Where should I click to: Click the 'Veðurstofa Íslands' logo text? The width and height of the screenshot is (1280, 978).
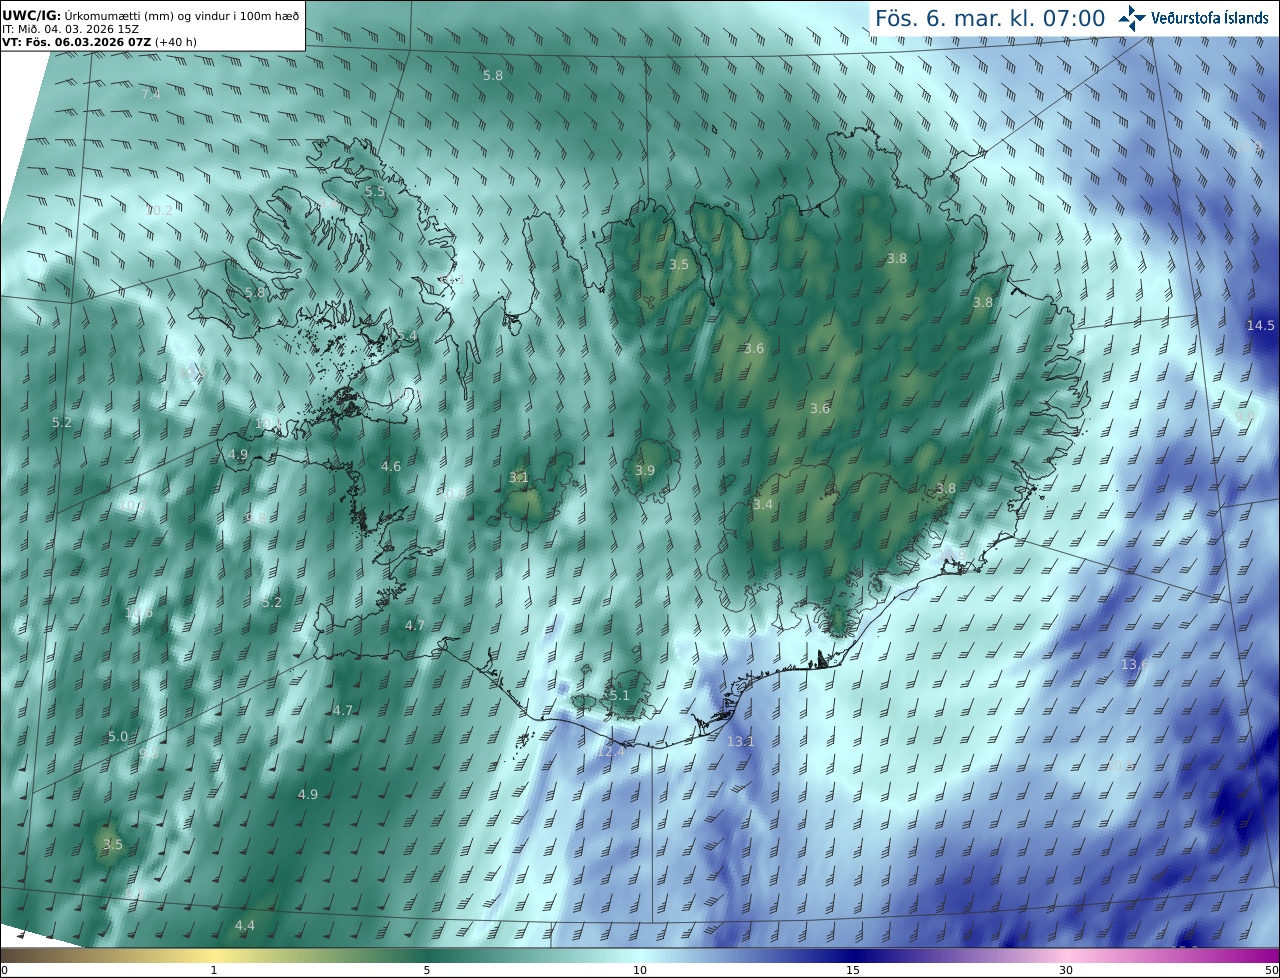coord(1210,18)
